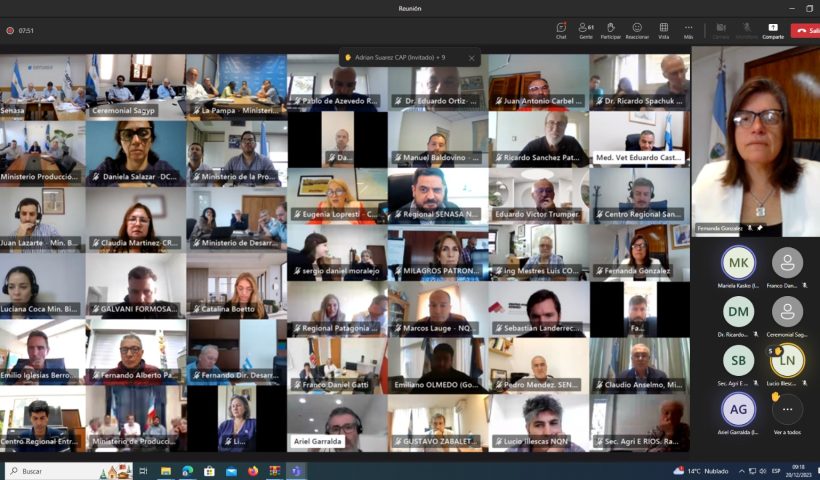
Task: Select the MK Mariela Kasko participant avatar
Action: point(738,263)
